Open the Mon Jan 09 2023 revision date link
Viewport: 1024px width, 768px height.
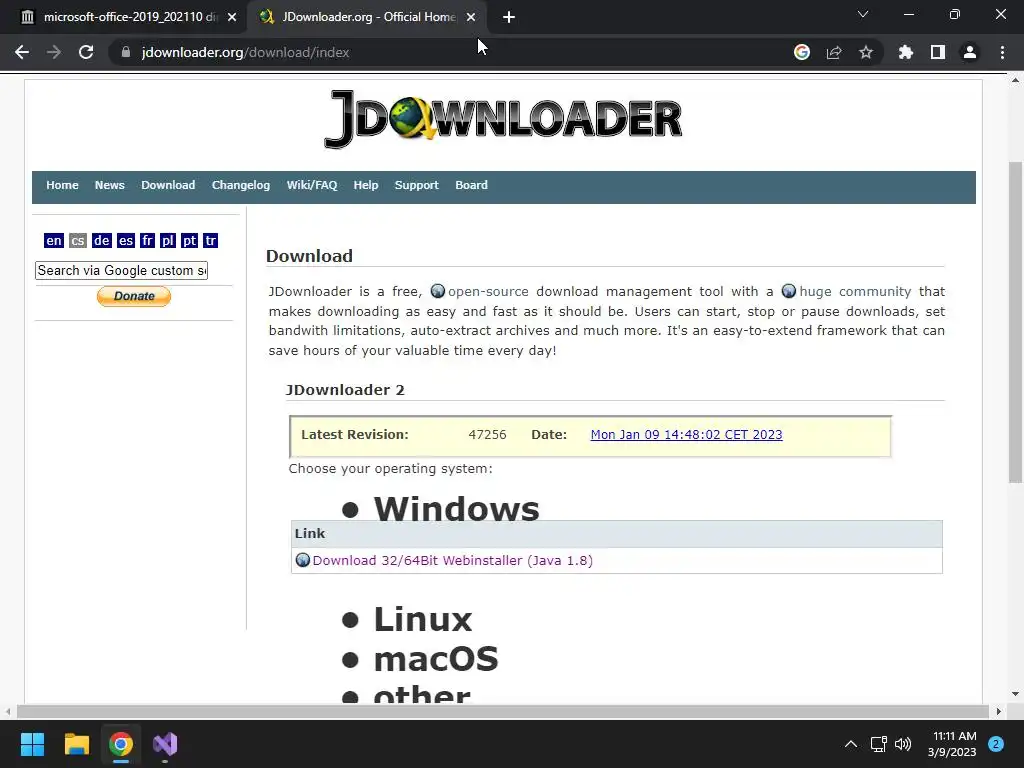click(x=686, y=435)
